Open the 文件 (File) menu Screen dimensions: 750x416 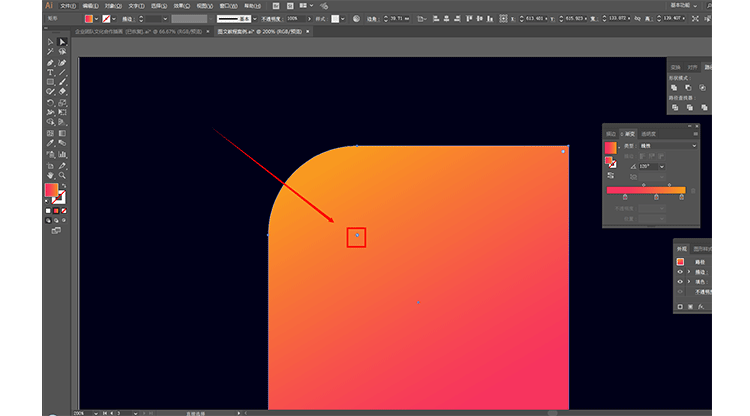click(67, 5)
